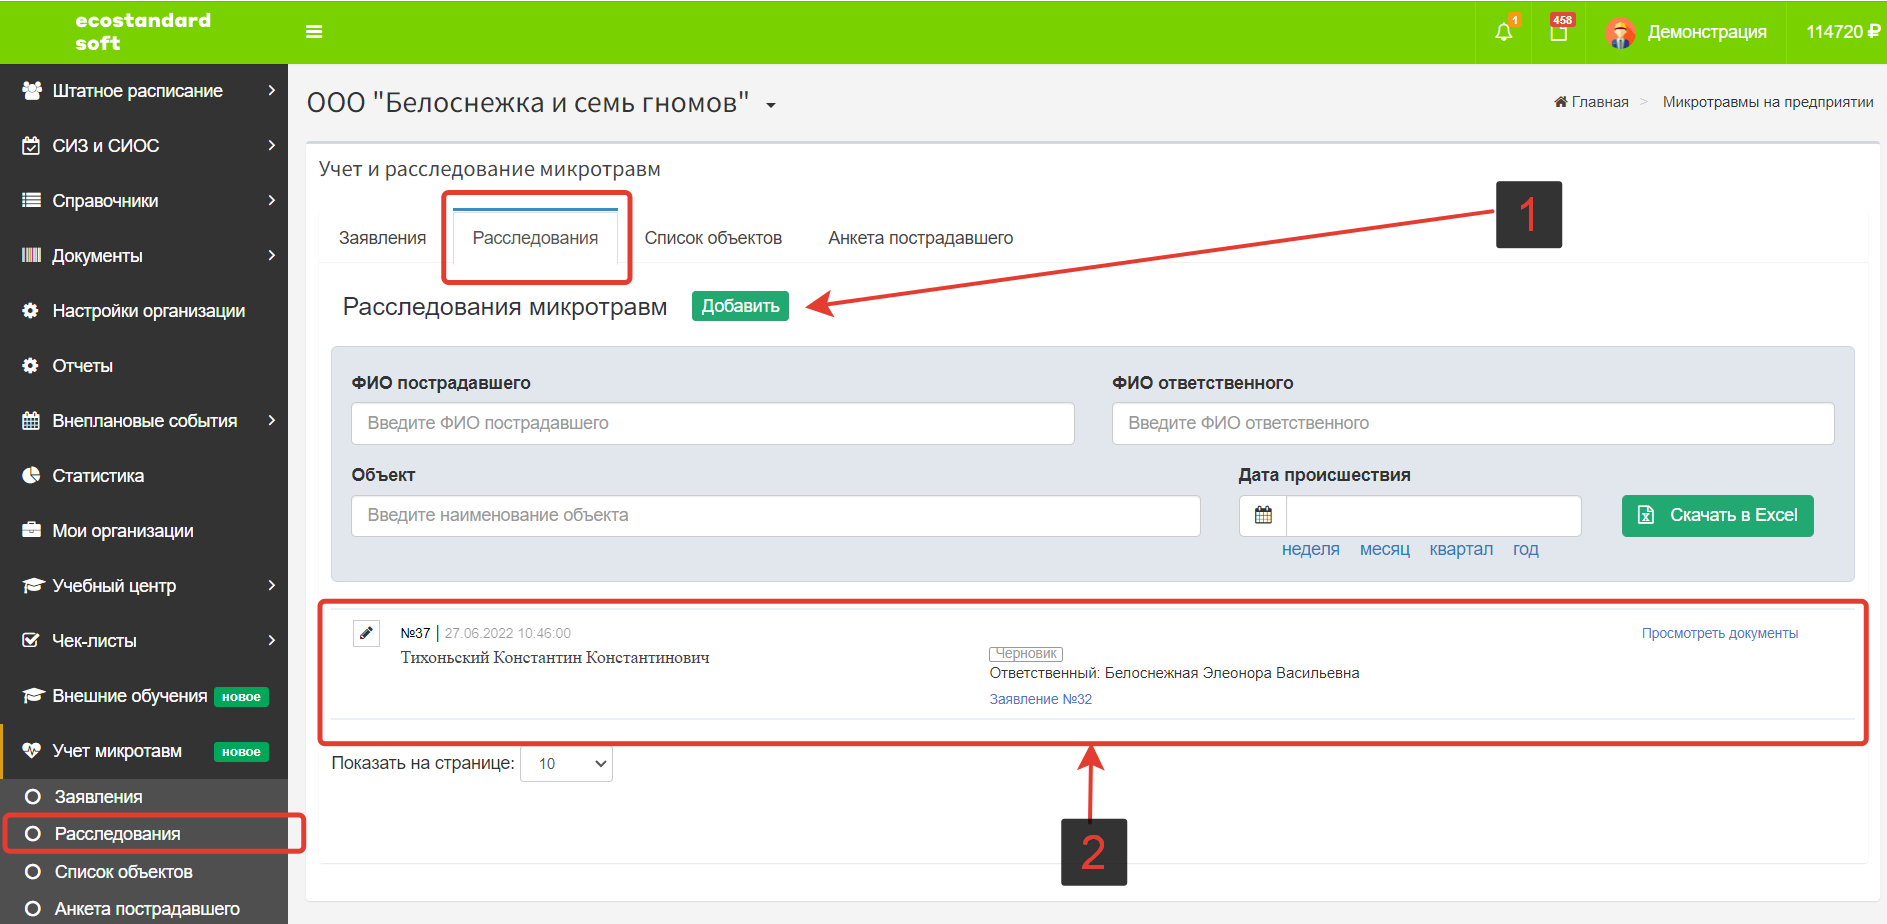Expand the СИЗ и СИОС menu chevron
1887x924 pixels.
click(x=271, y=146)
